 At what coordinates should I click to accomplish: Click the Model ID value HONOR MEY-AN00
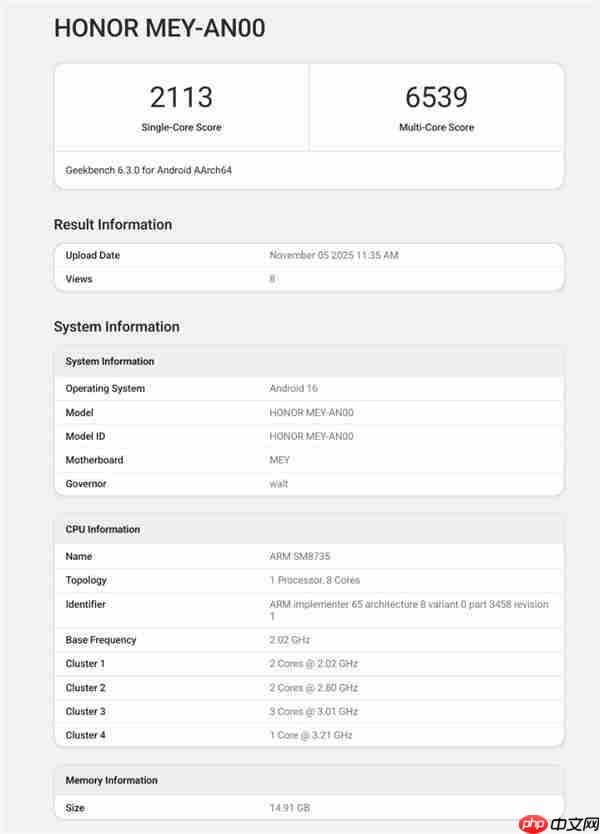pos(311,436)
